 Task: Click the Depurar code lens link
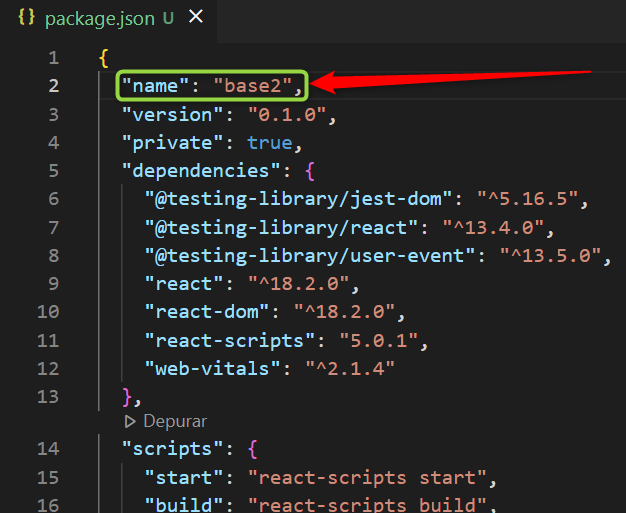tap(174, 422)
